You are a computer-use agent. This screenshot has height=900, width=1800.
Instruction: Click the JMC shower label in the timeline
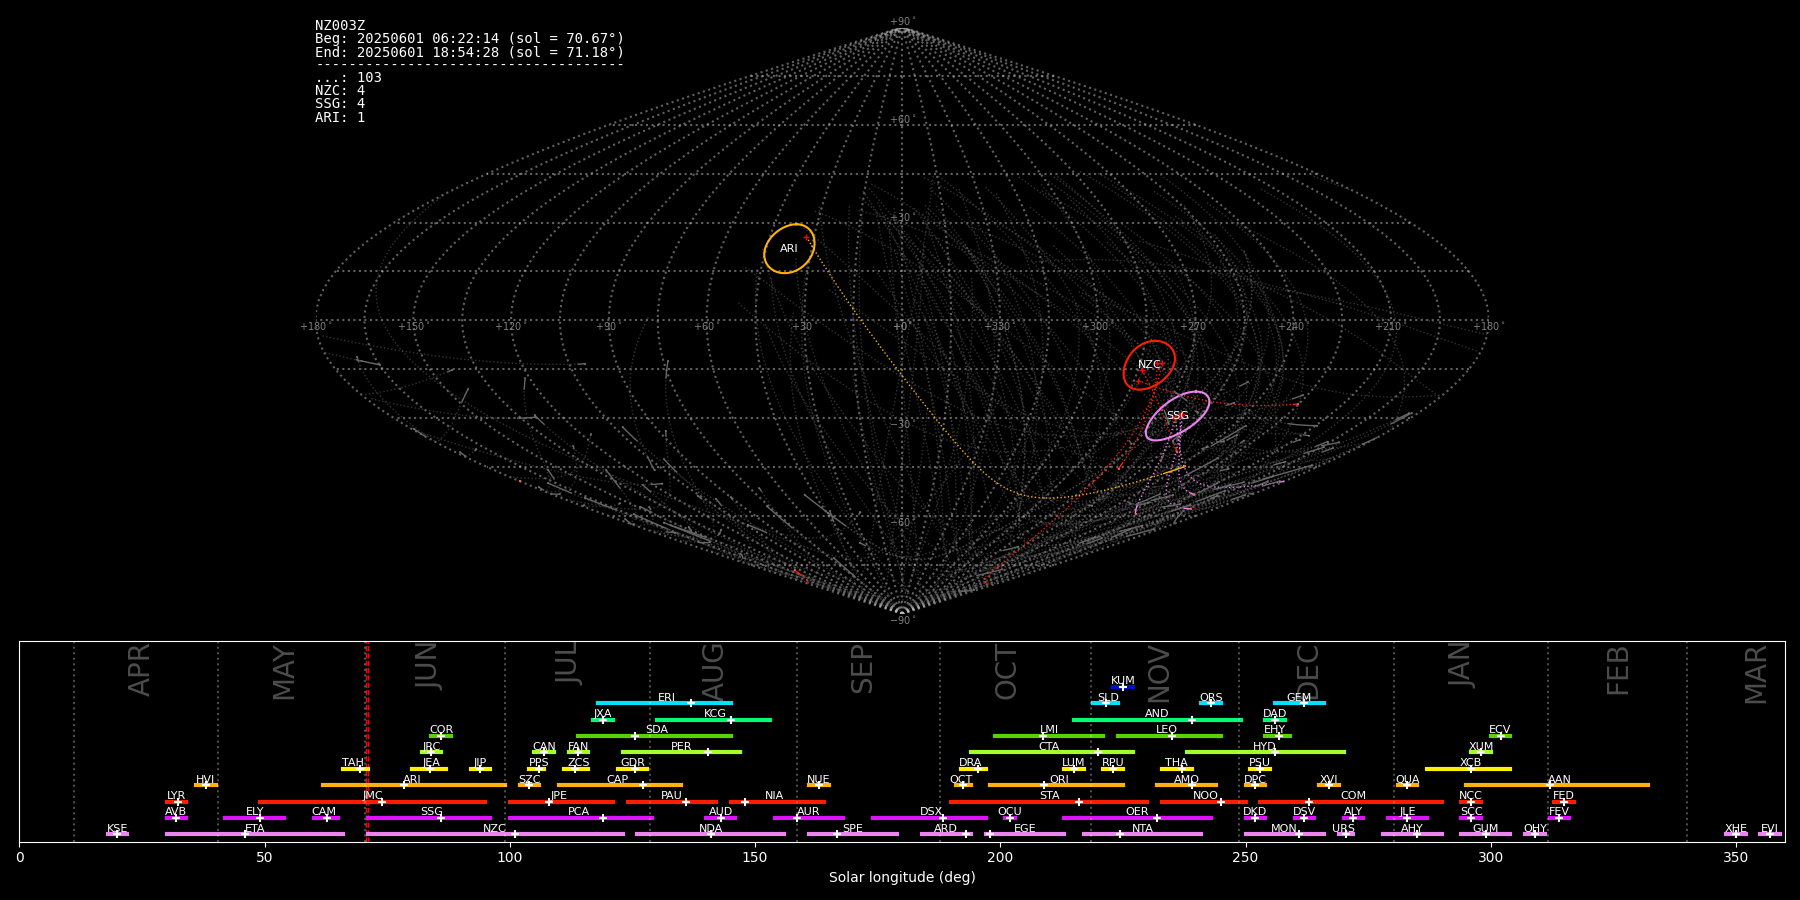pyautogui.click(x=372, y=796)
